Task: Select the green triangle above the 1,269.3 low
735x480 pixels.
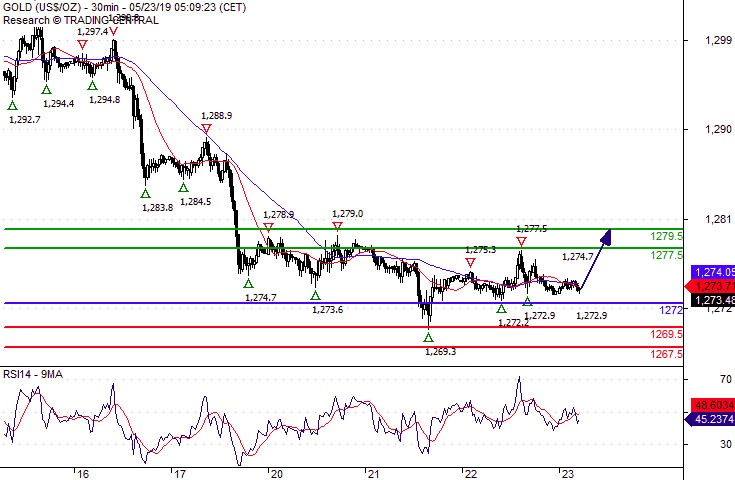Action: click(428, 337)
